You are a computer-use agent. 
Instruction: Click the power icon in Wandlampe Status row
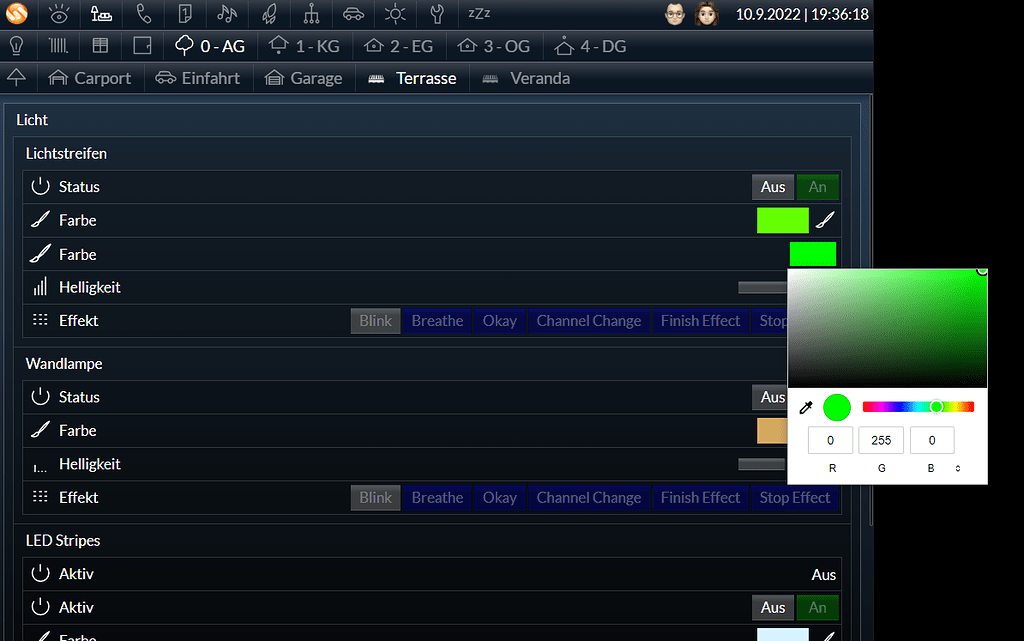(x=40, y=396)
